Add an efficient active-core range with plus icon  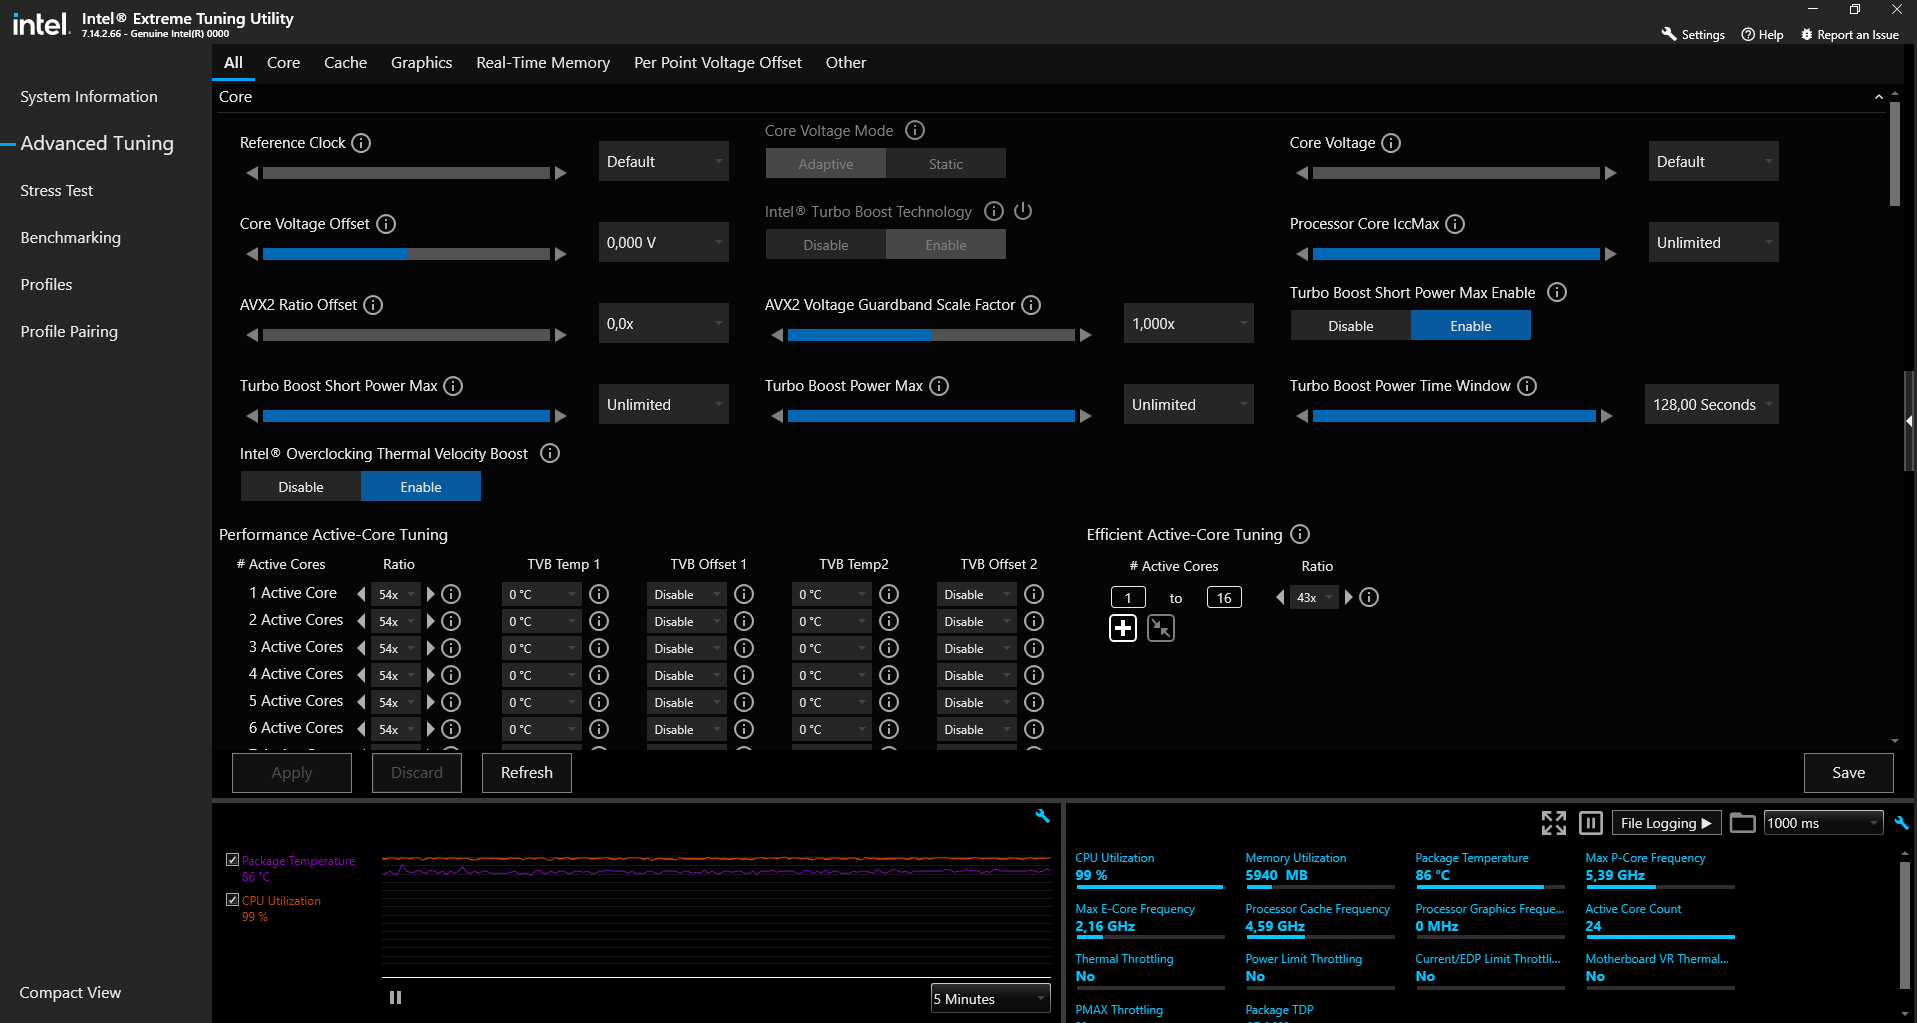[x=1123, y=628]
